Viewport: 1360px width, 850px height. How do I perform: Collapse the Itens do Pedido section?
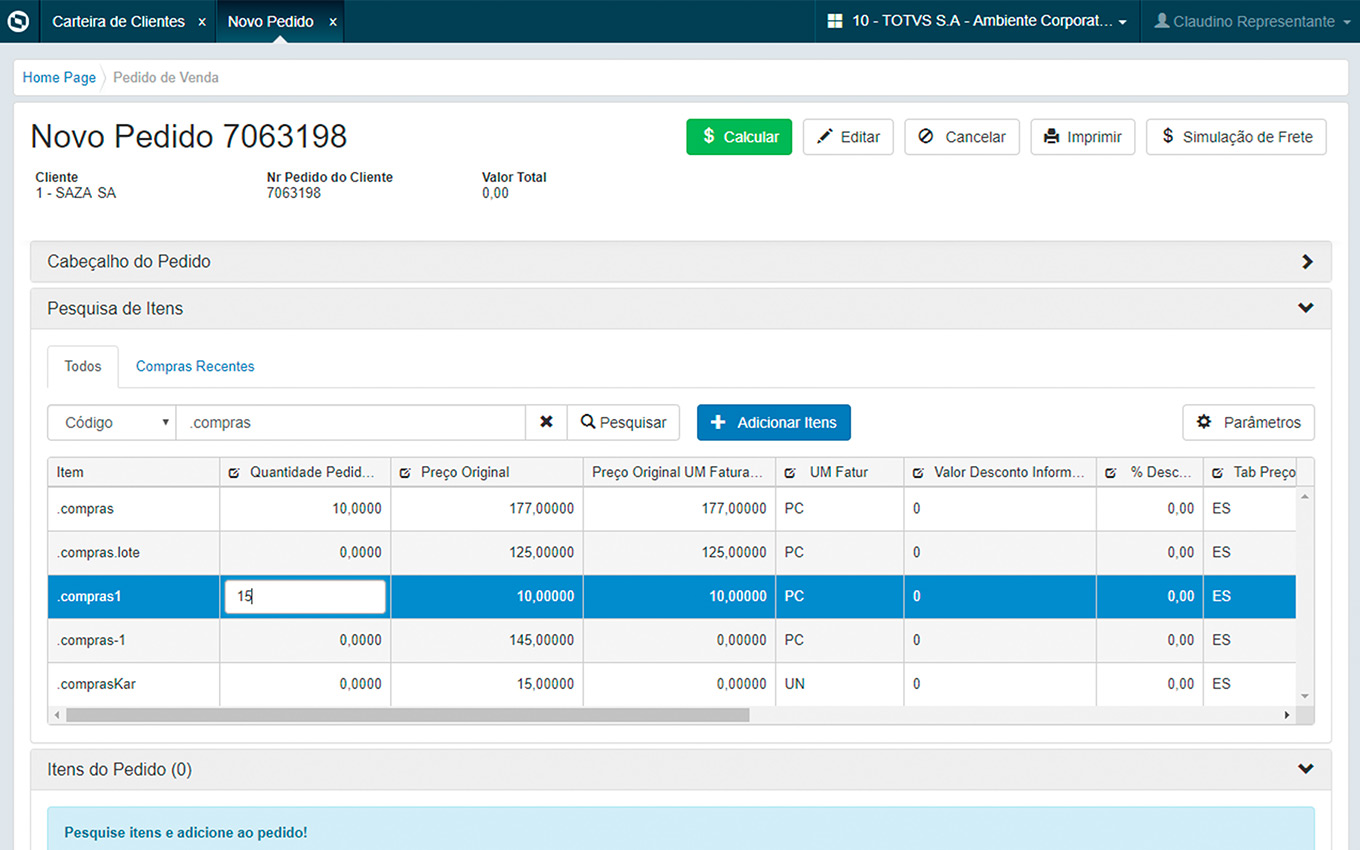pos(1305,770)
